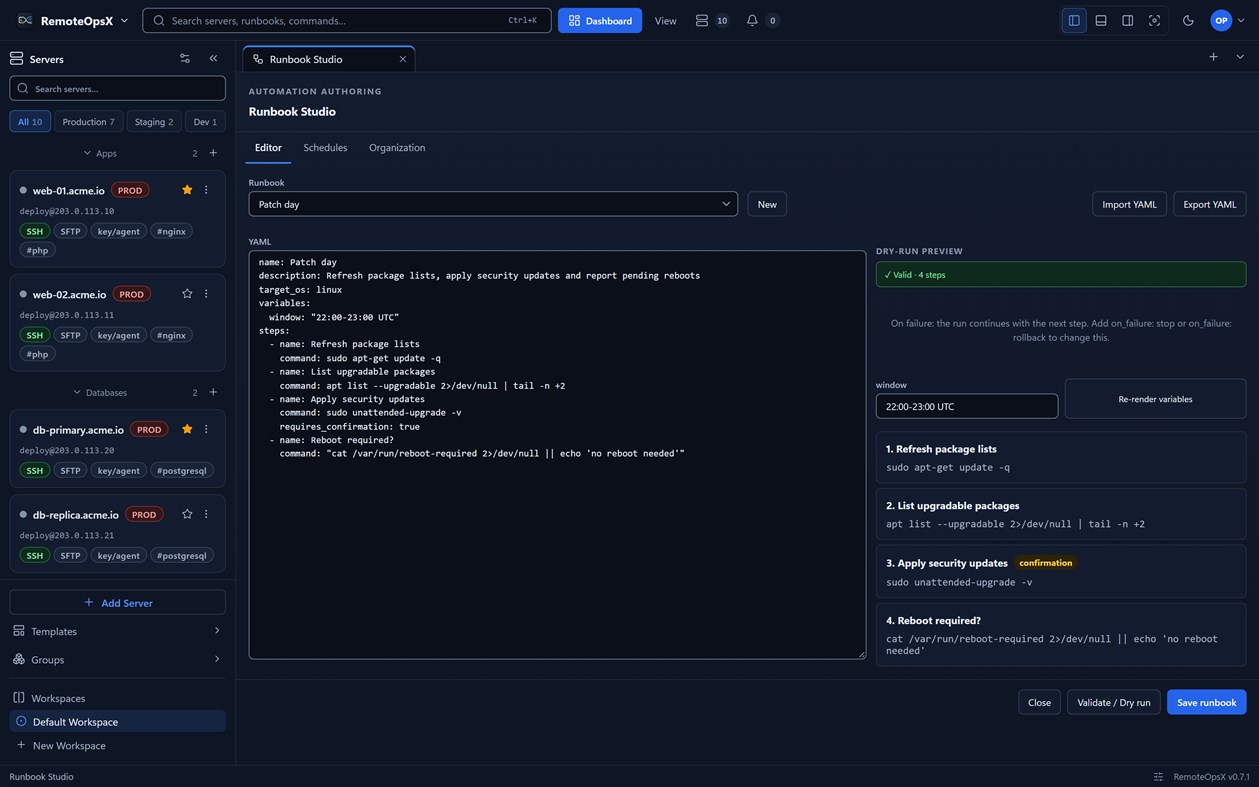The image size is (1259, 787).
Task: Click into the YAML editor text area
Action: [x=557, y=455]
